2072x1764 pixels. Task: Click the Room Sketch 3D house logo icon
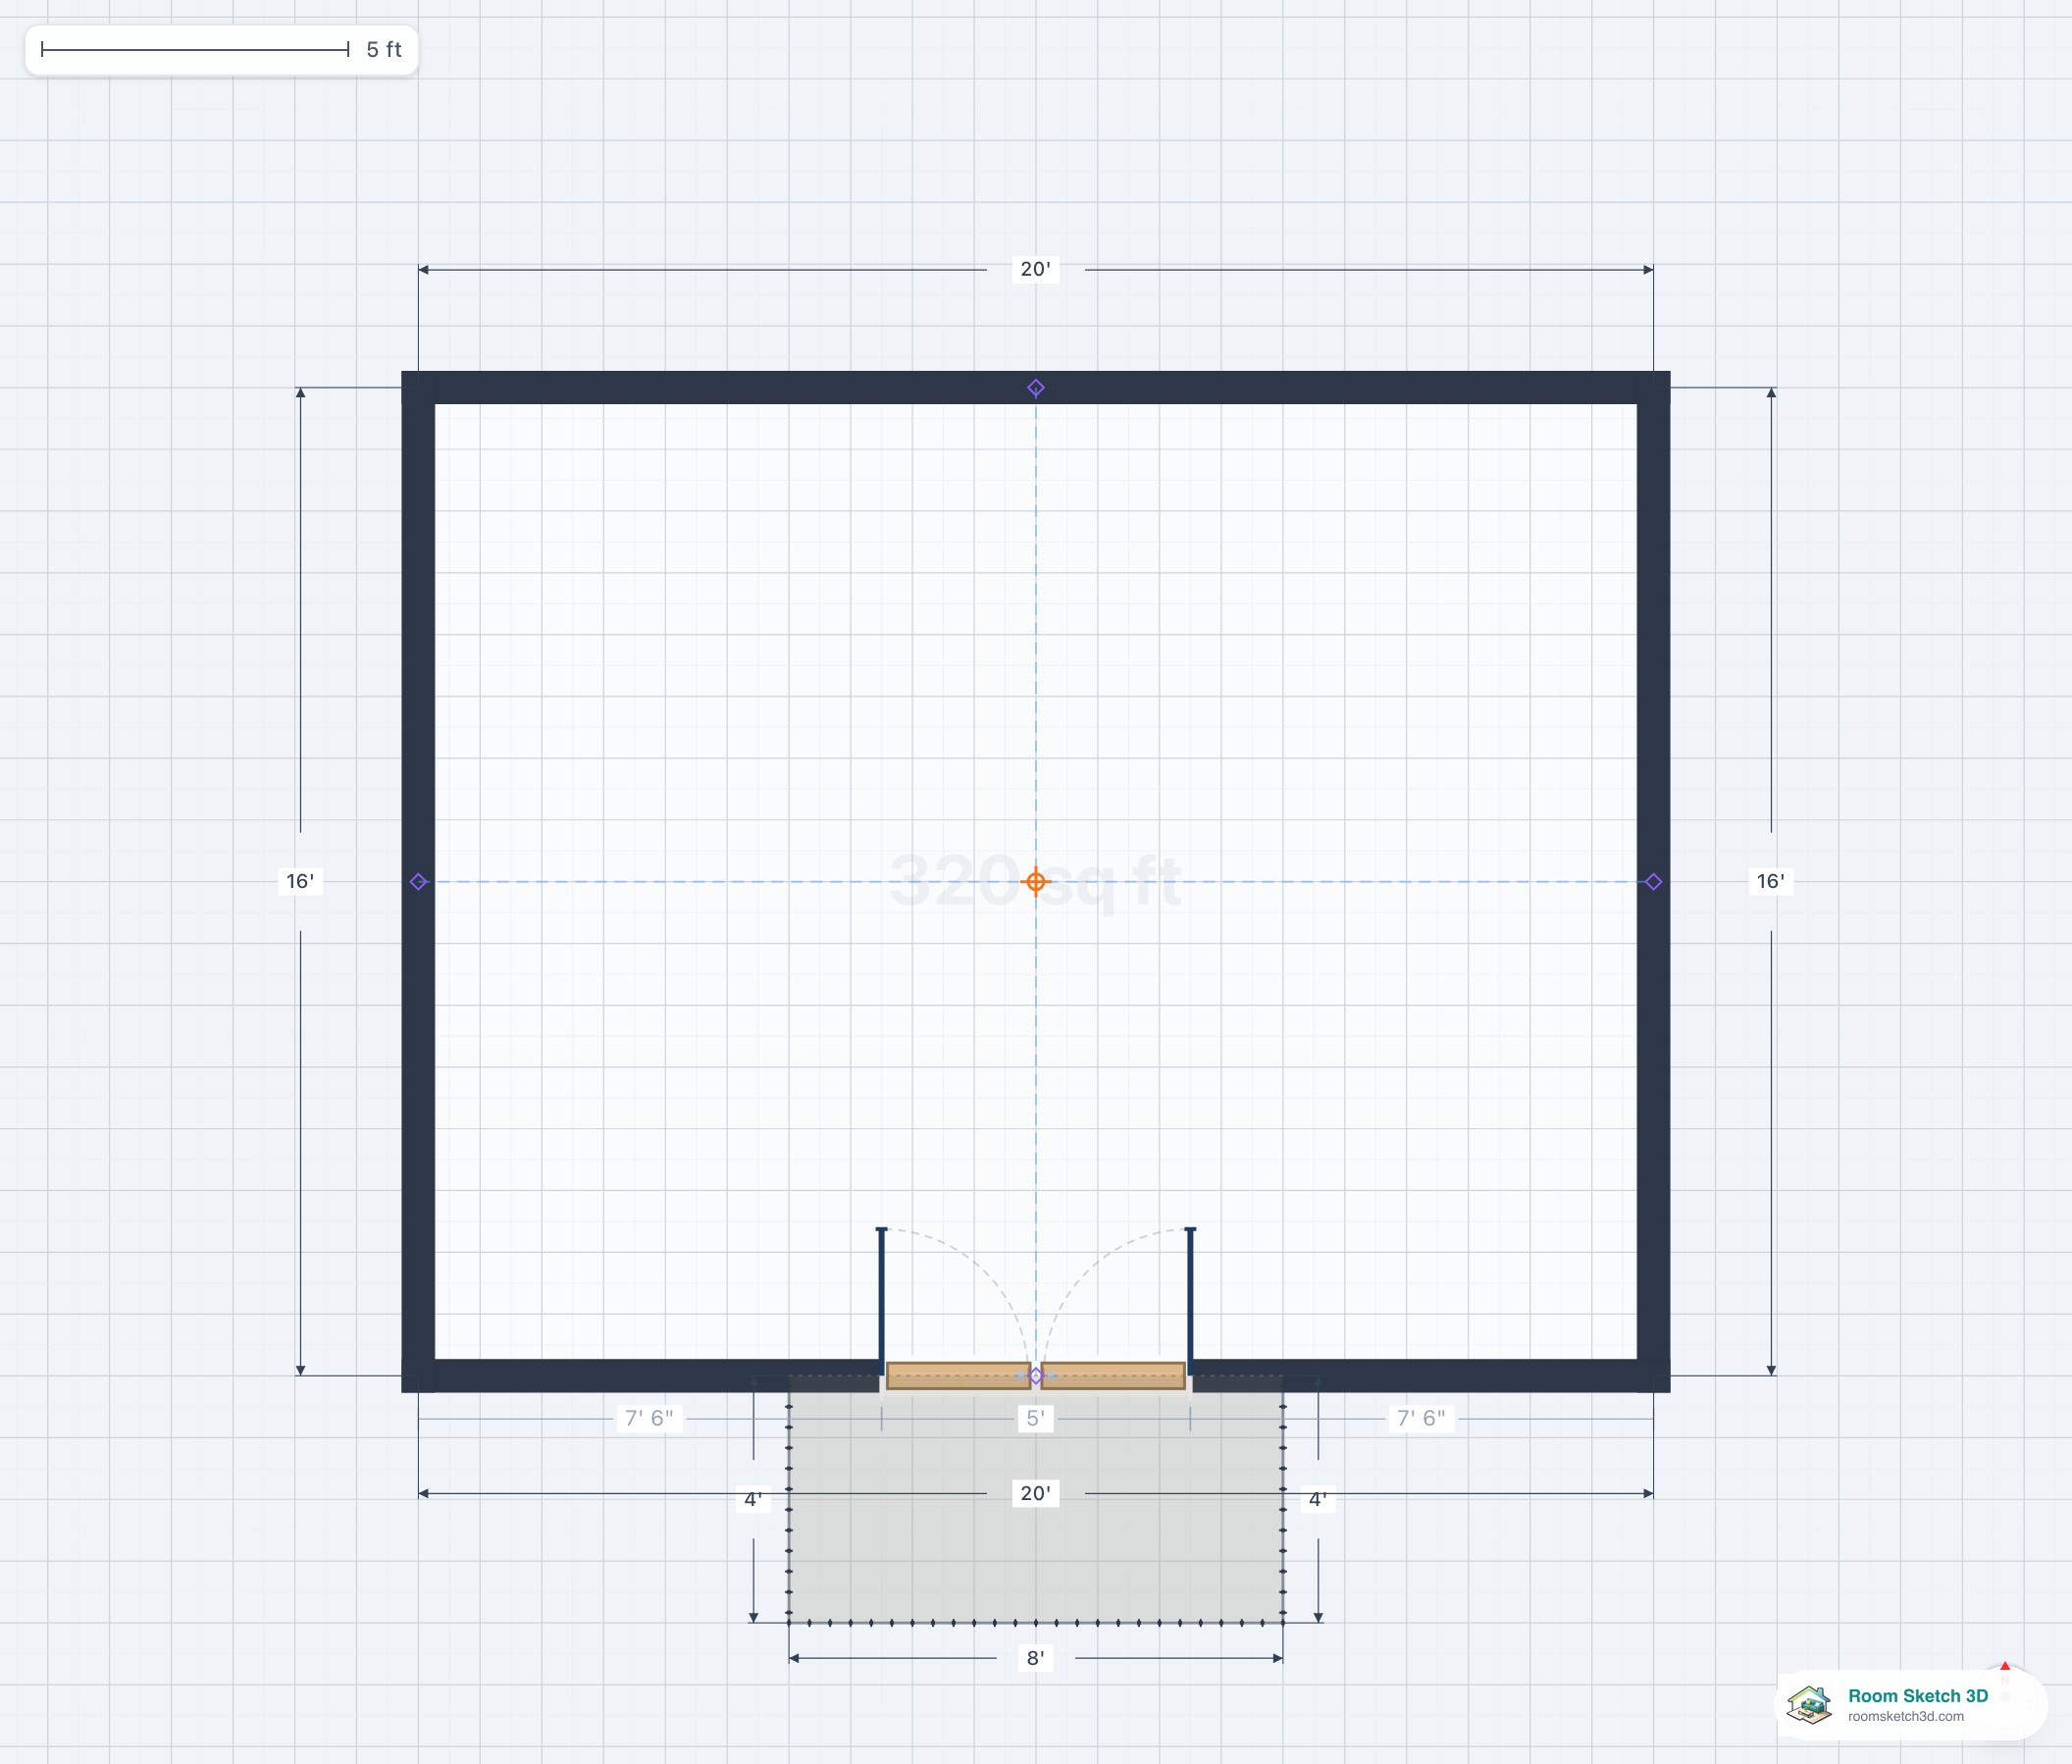point(1810,1705)
